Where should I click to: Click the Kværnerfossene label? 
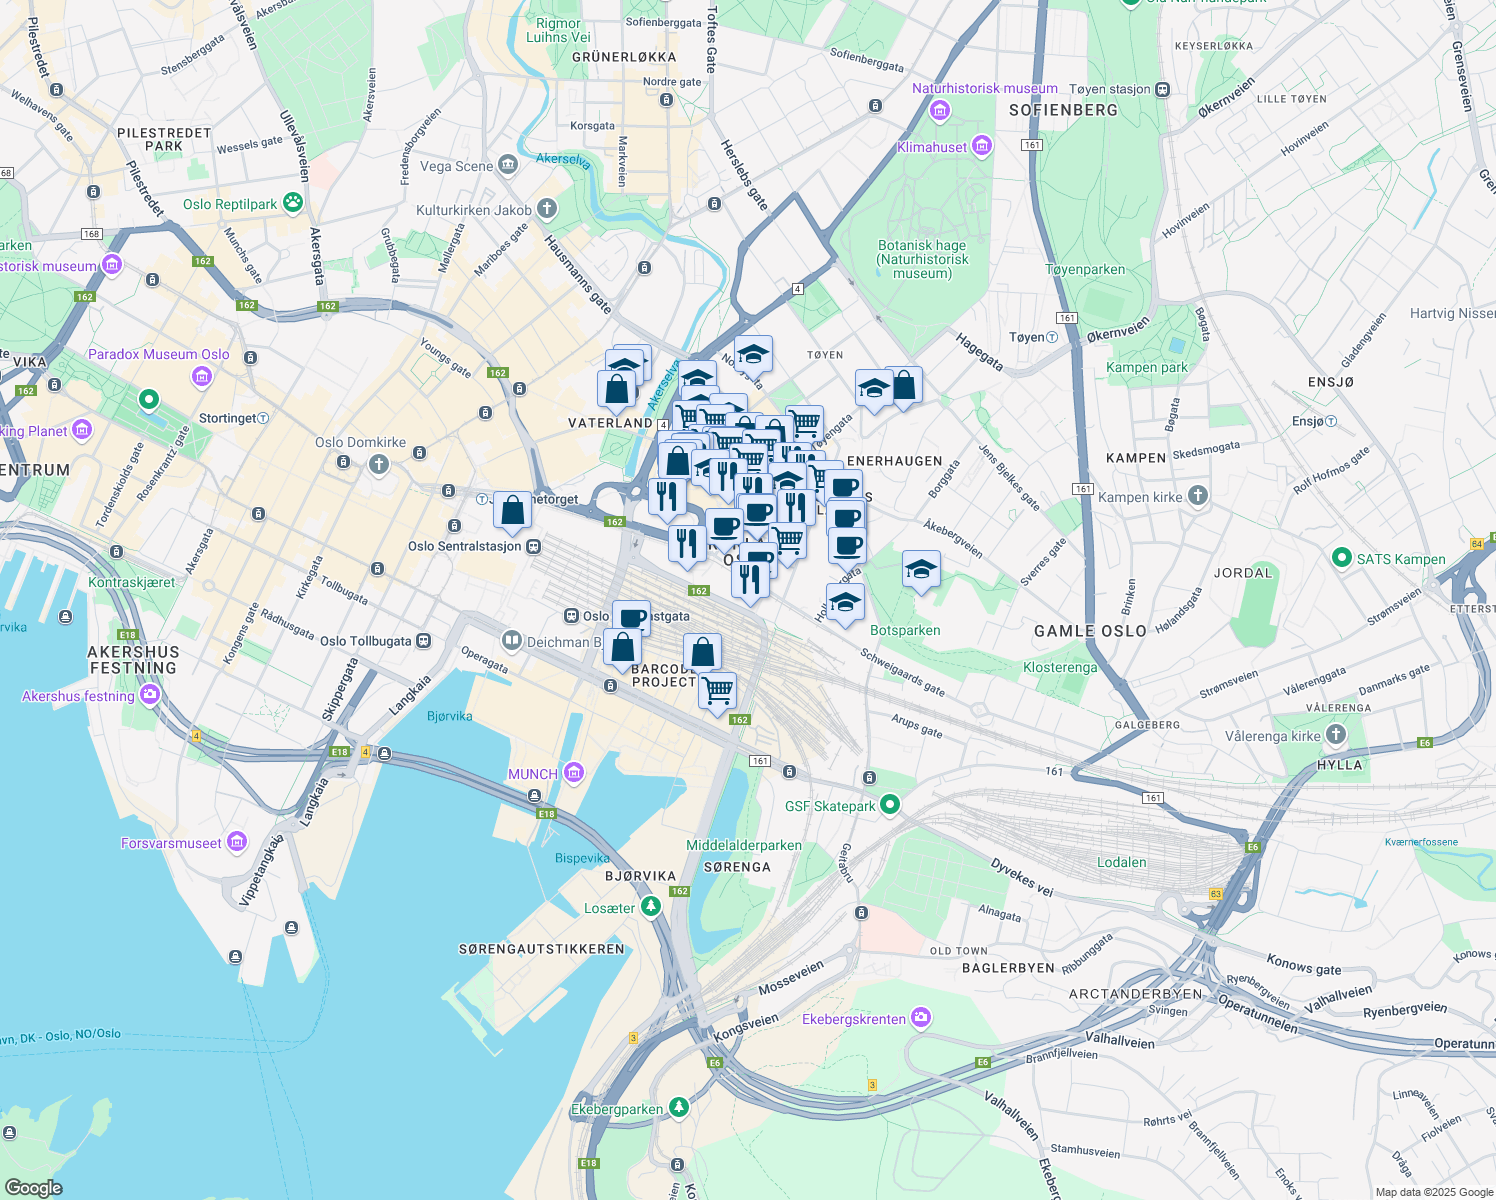pos(1421,842)
